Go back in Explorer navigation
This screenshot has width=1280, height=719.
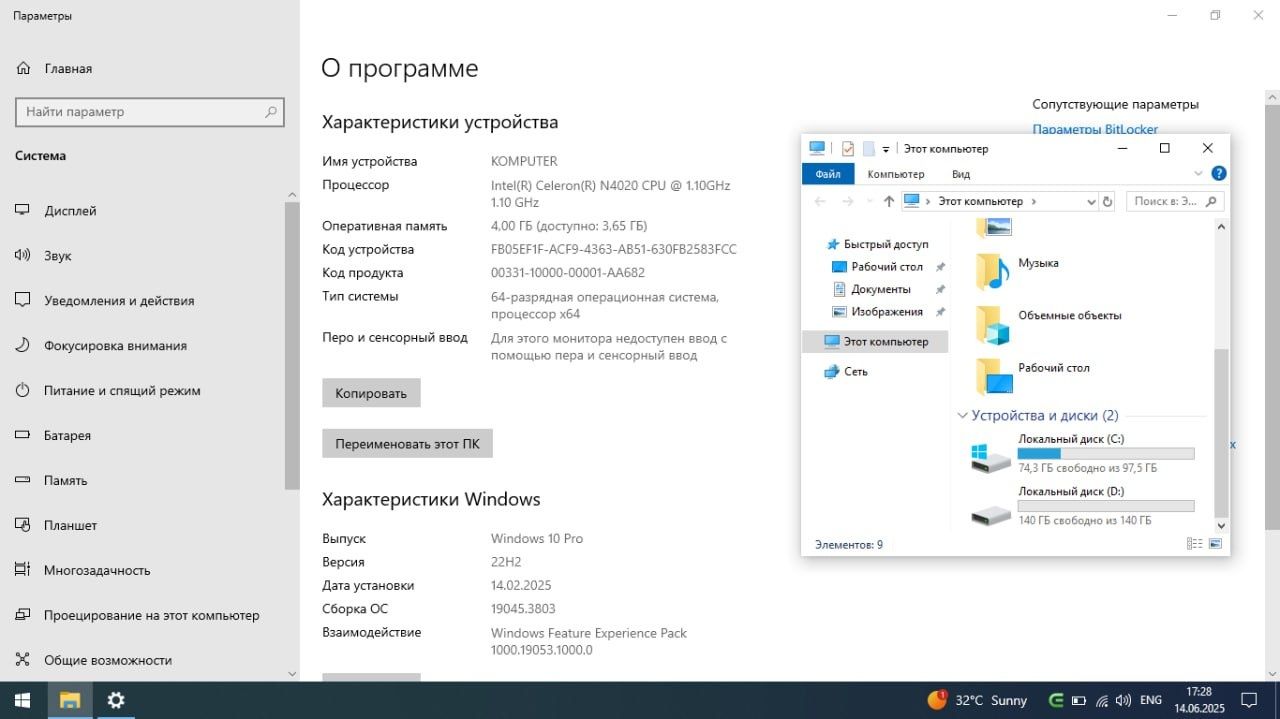click(820, 201)
